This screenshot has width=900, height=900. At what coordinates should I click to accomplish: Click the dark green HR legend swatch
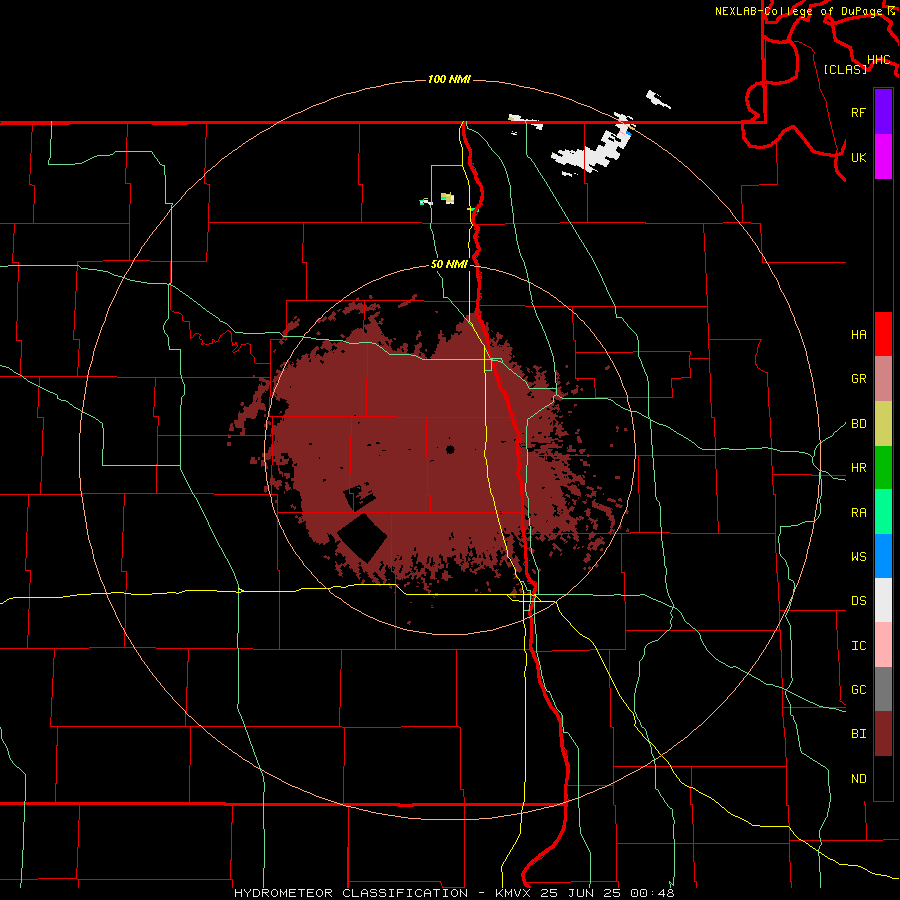coord(883,468)
